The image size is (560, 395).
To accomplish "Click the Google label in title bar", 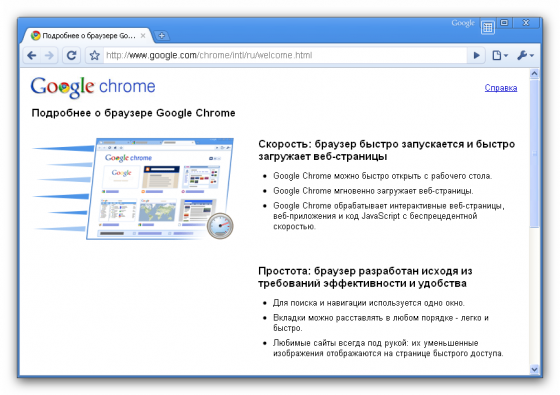I will (463, 23).
